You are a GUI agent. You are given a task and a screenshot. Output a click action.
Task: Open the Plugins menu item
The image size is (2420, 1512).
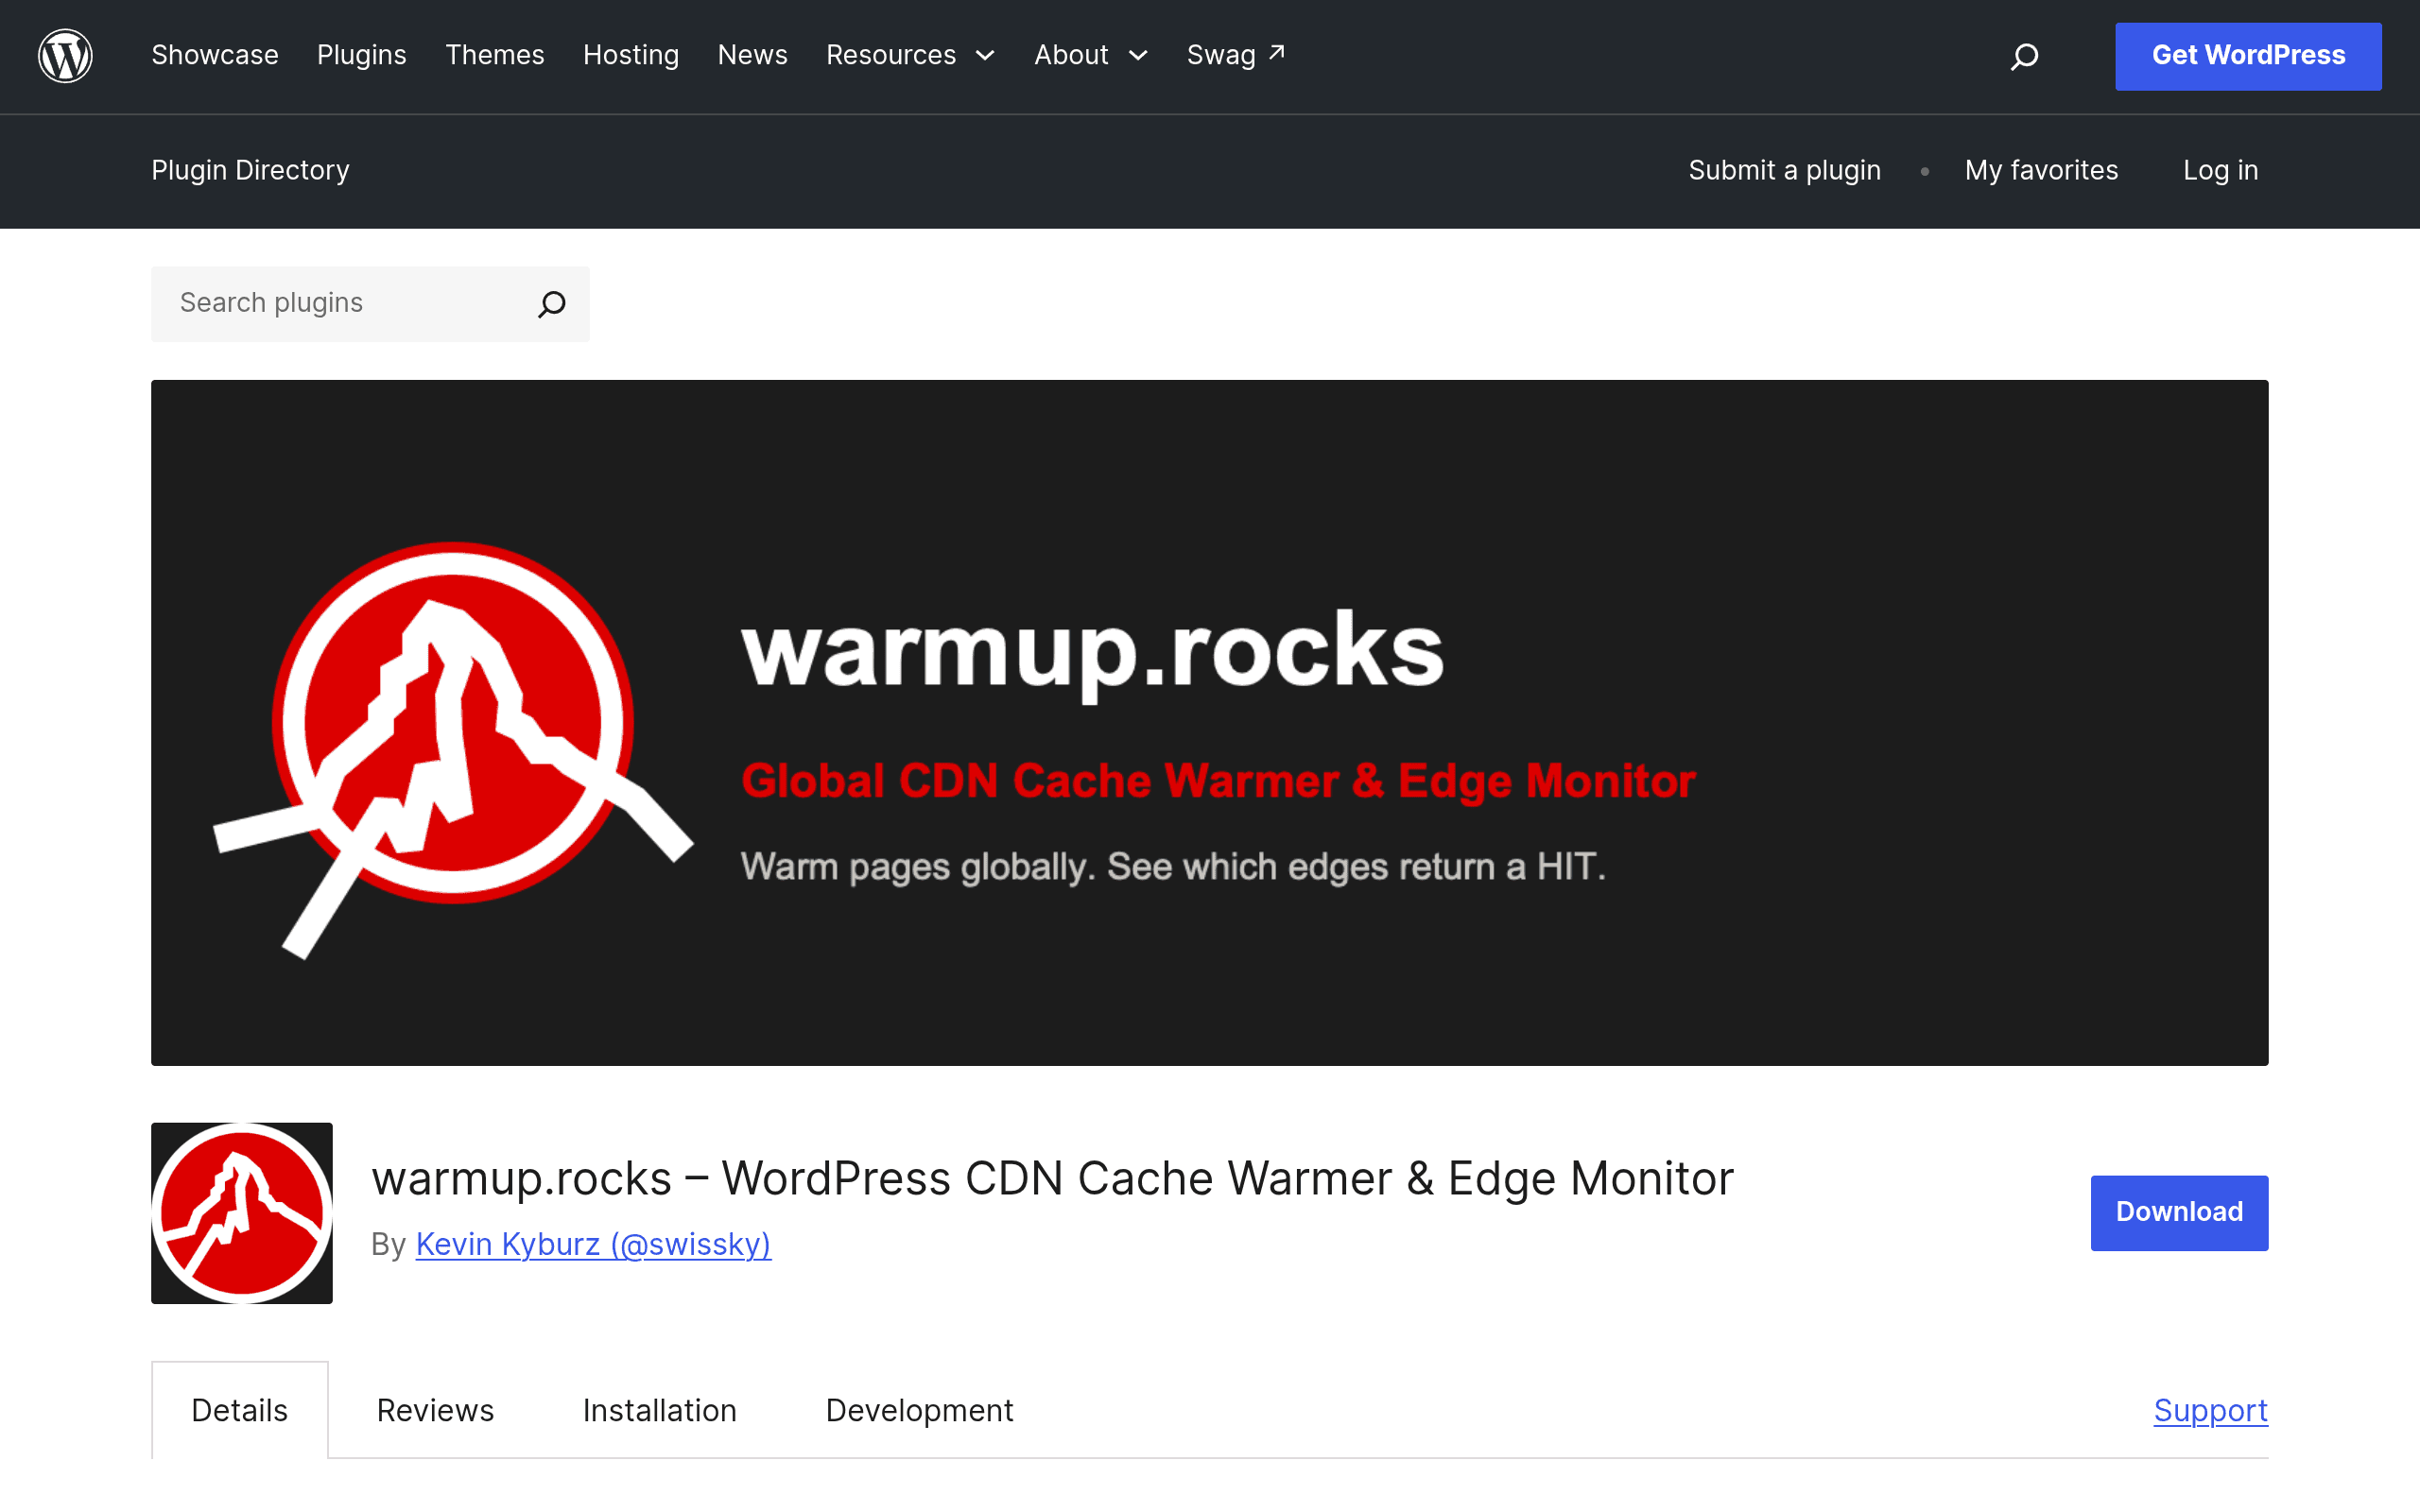[x=362, y=55]
